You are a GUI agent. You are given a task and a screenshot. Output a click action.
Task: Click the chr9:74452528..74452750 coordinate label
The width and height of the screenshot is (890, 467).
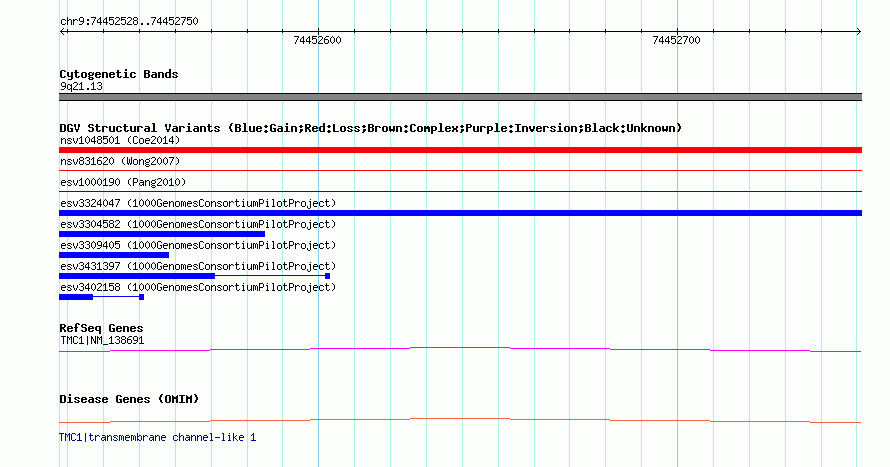129,22
